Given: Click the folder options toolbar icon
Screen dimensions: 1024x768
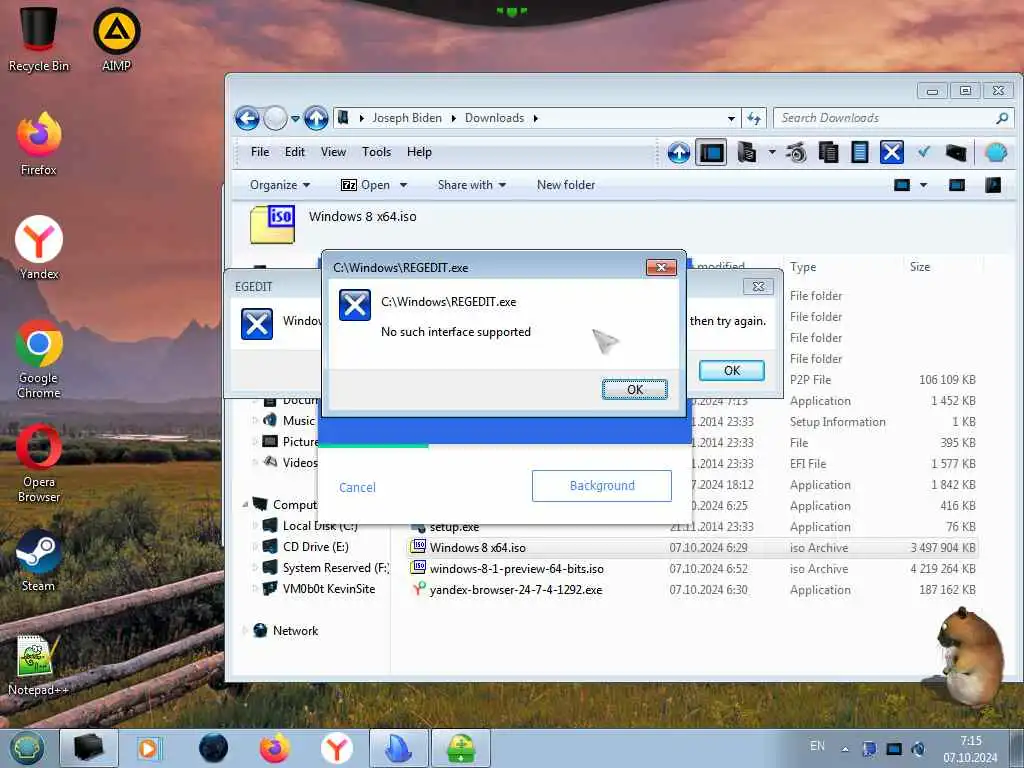Looking at the screenshot, I should [x=746, y=153].
